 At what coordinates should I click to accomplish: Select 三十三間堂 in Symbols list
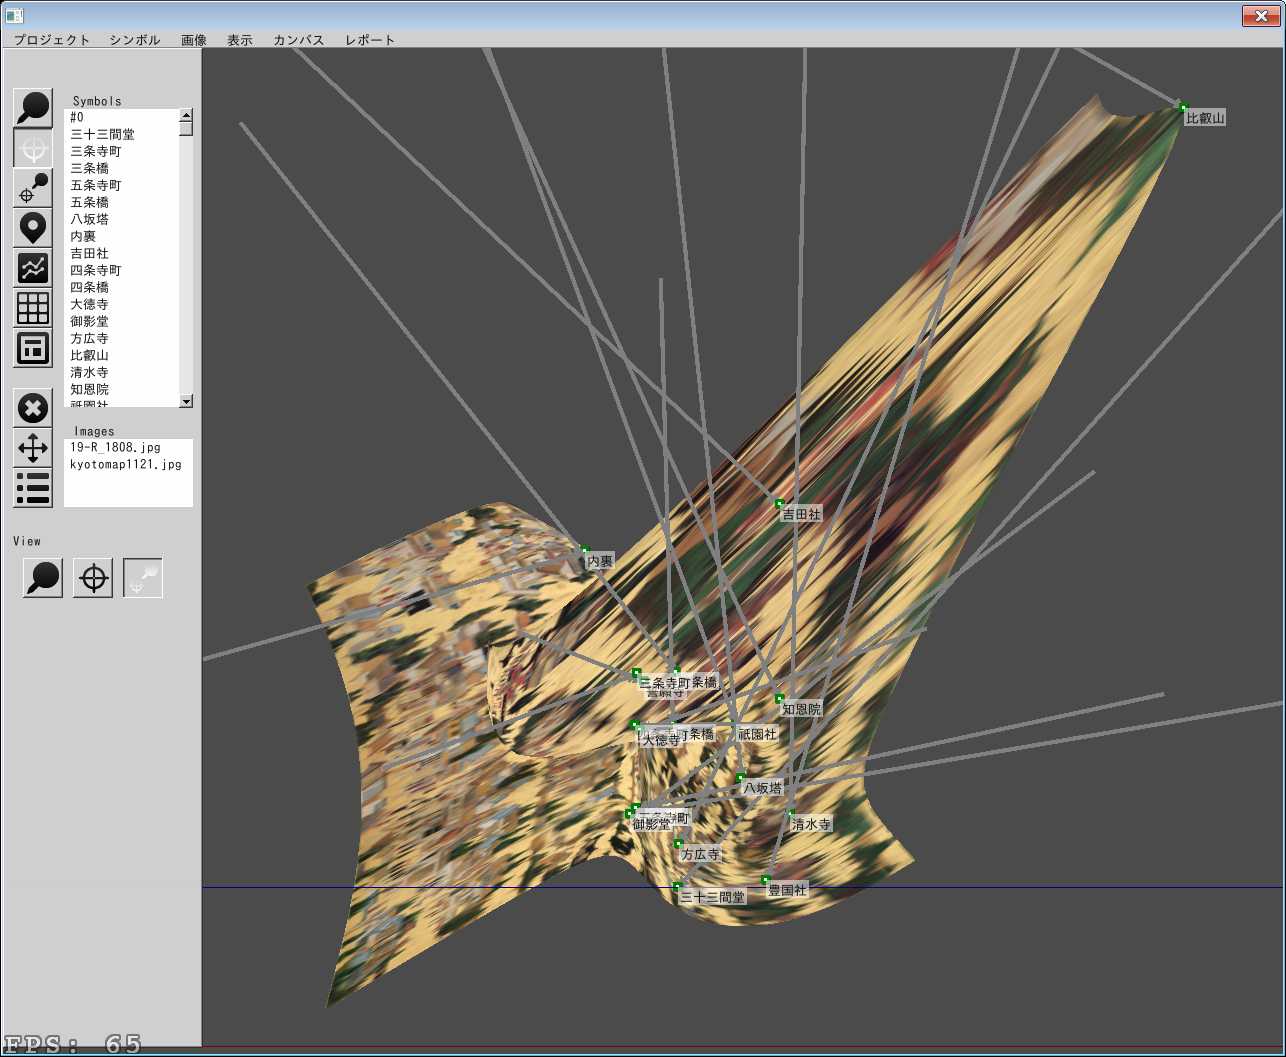[x=102, y=134]
